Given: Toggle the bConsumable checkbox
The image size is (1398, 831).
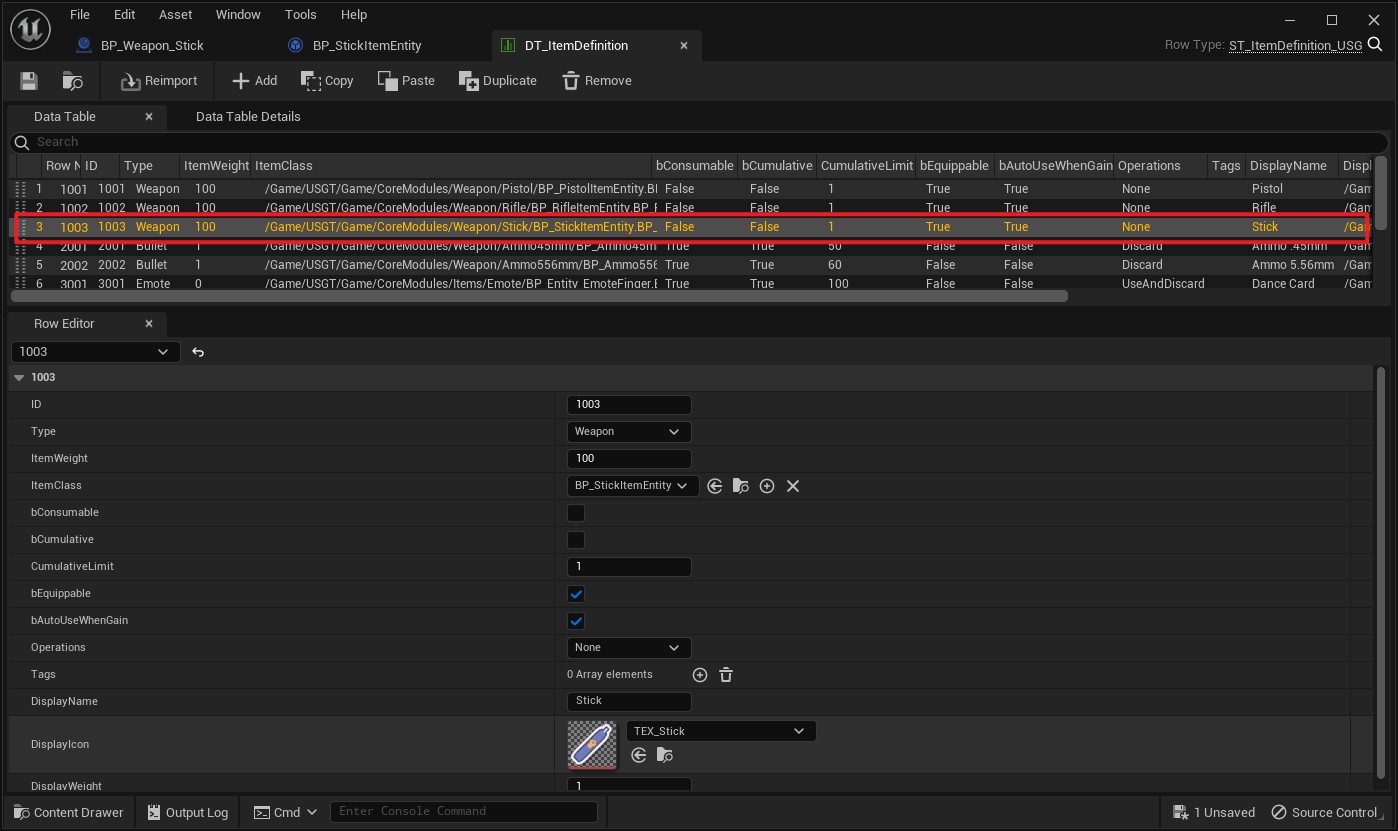Looking at the screenshot, I should pyautogui.click(x=576, y=513).
